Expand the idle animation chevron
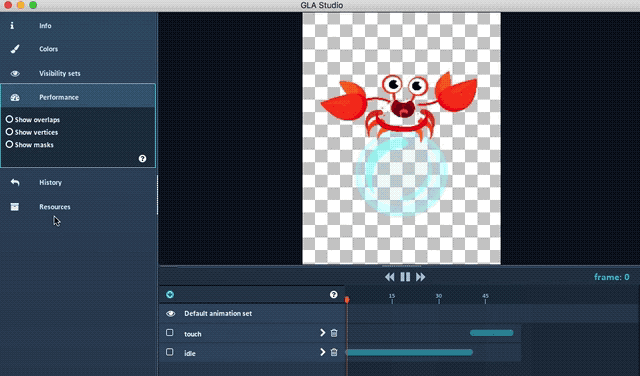 tap(322, 352)
